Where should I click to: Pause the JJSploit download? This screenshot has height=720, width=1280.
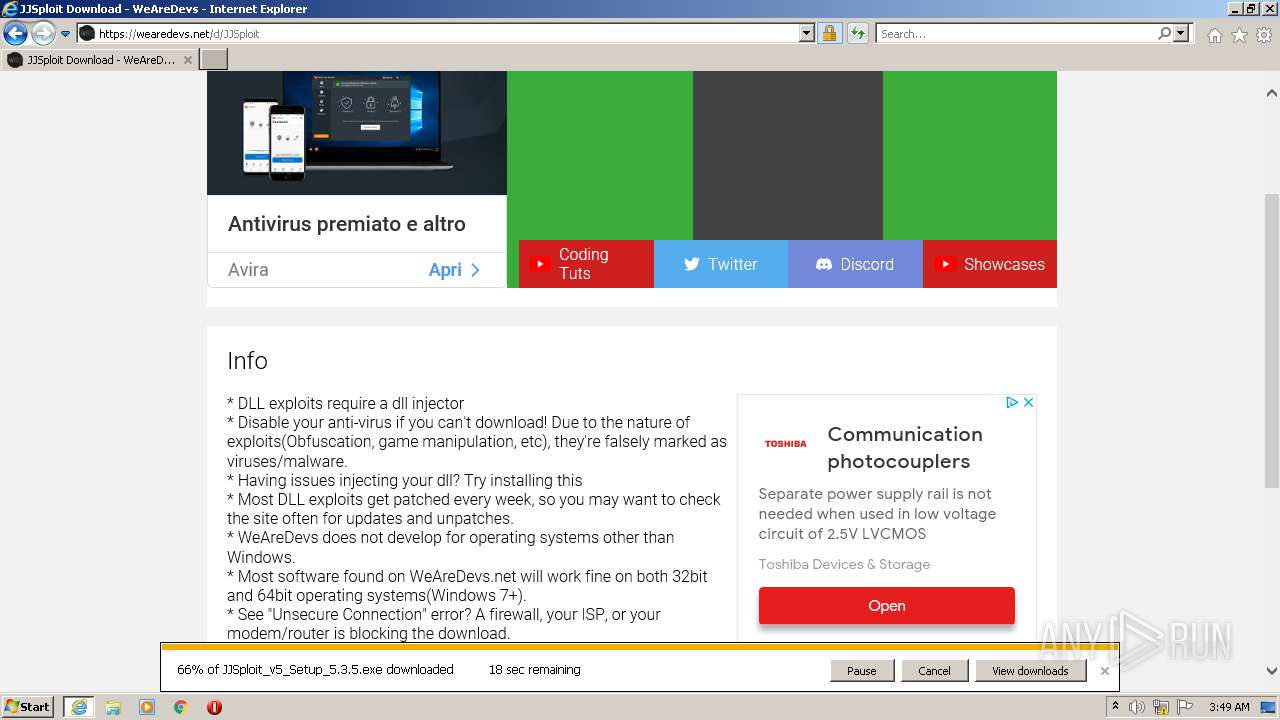click(x=862, y=671)
